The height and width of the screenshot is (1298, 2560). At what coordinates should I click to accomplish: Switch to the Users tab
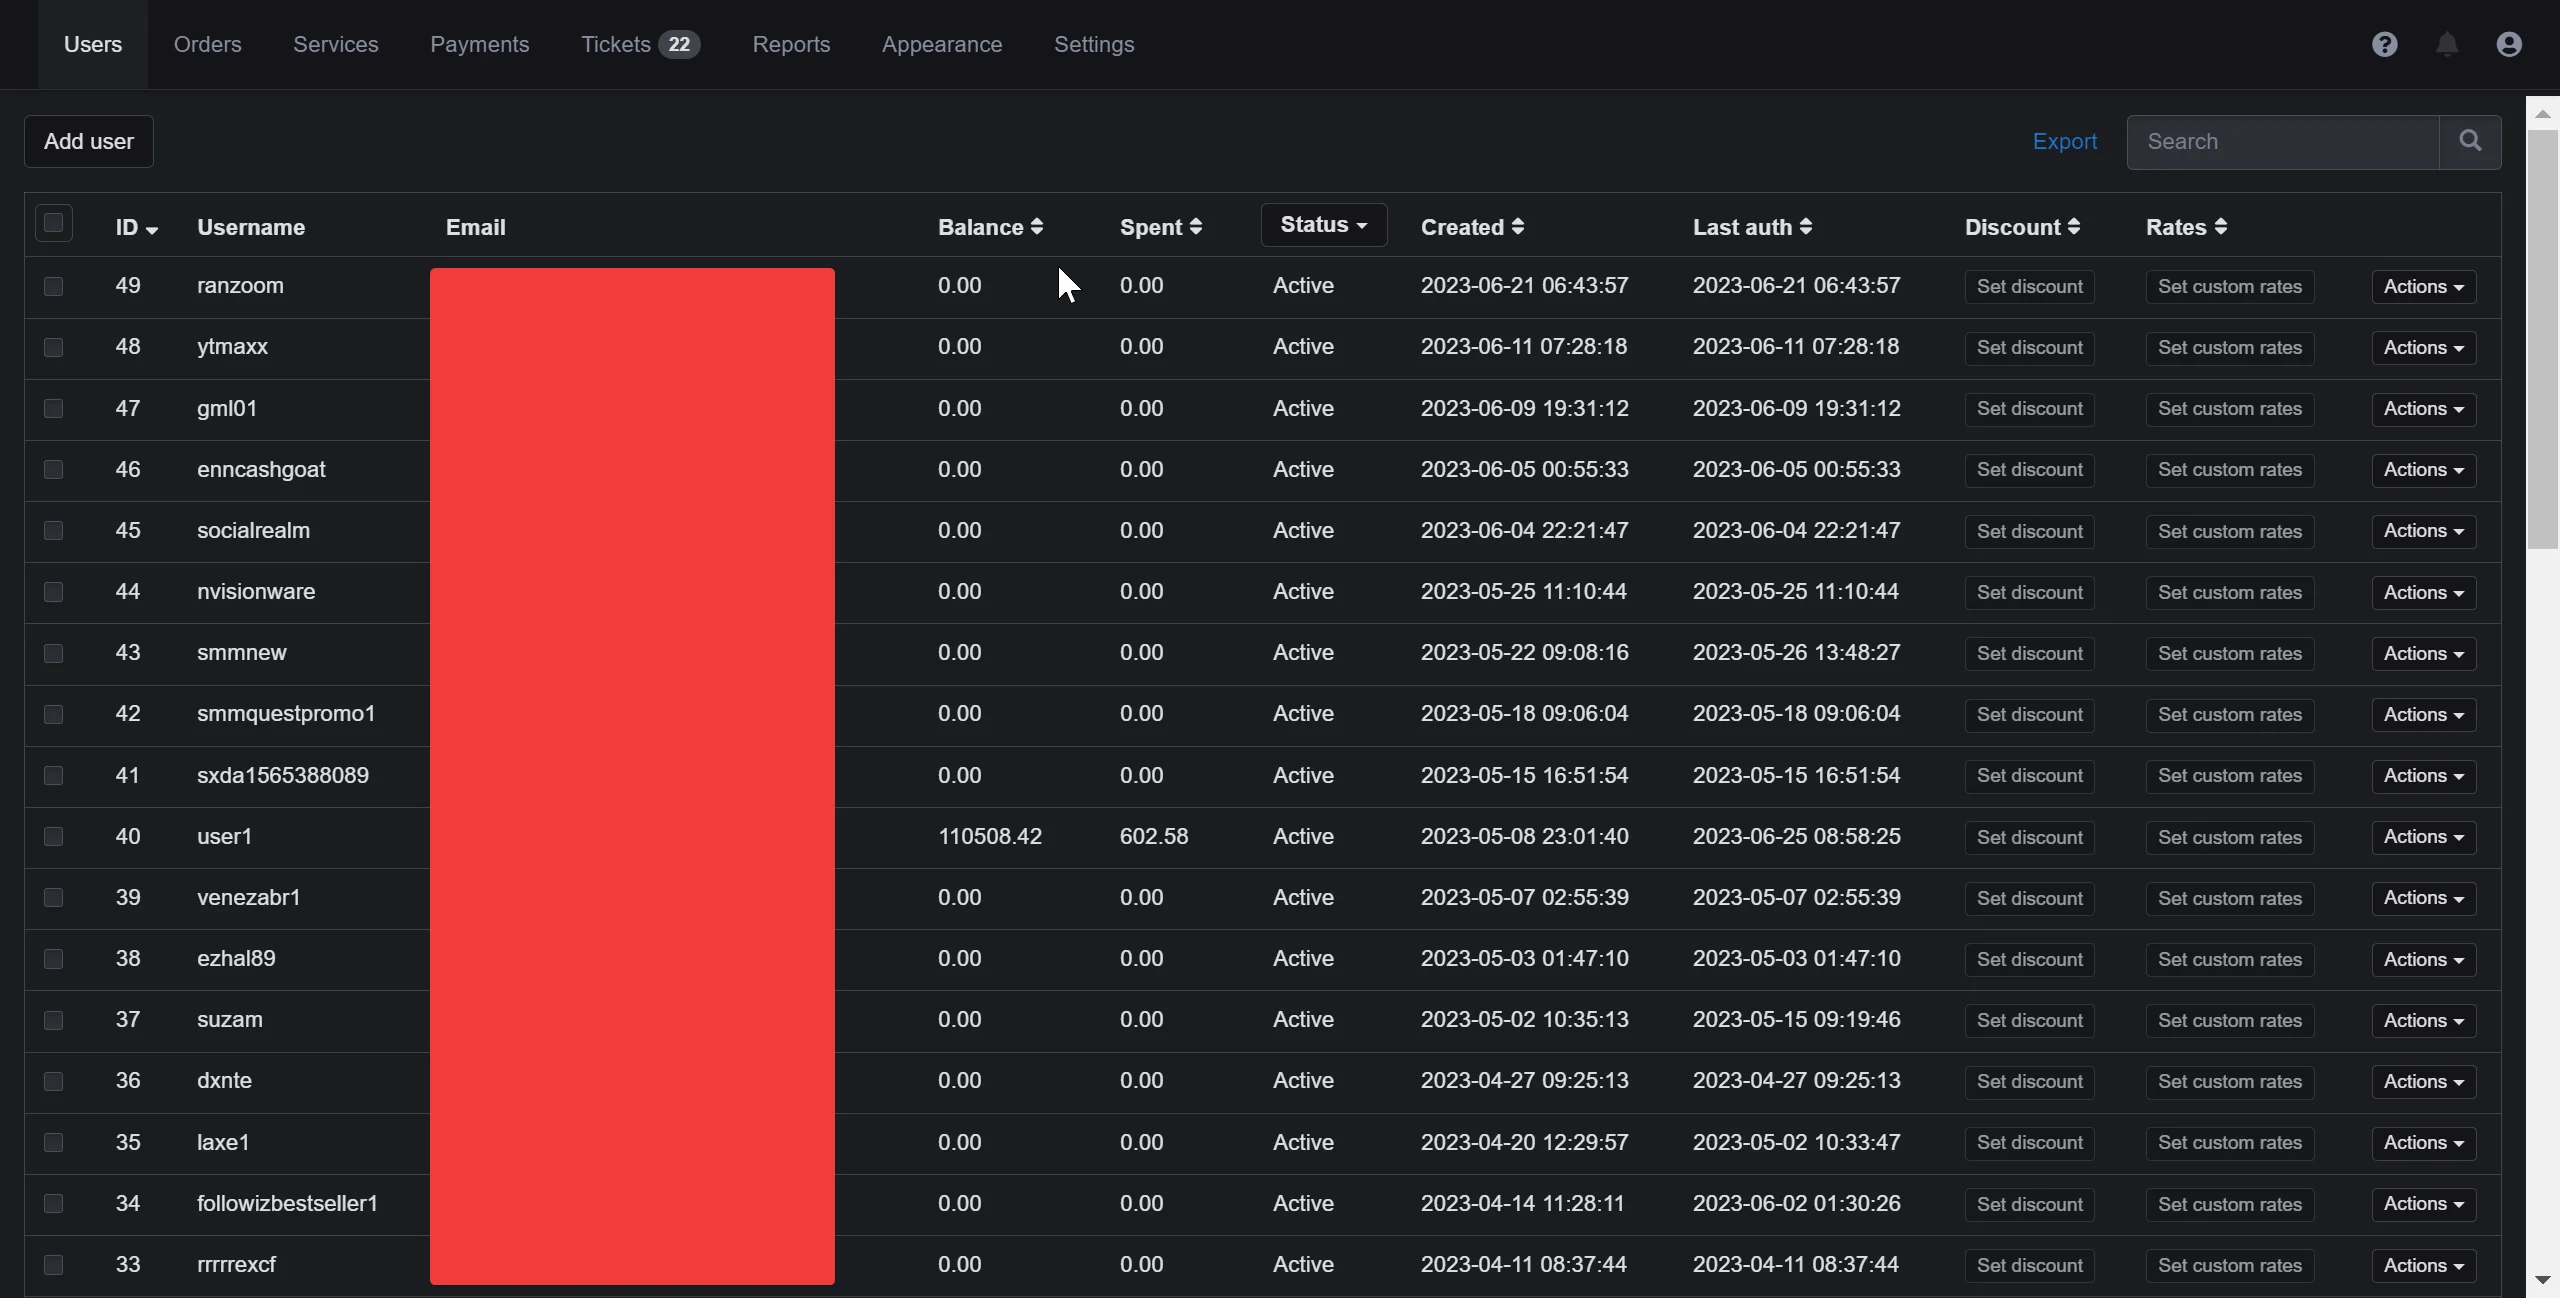pos(93,44)
